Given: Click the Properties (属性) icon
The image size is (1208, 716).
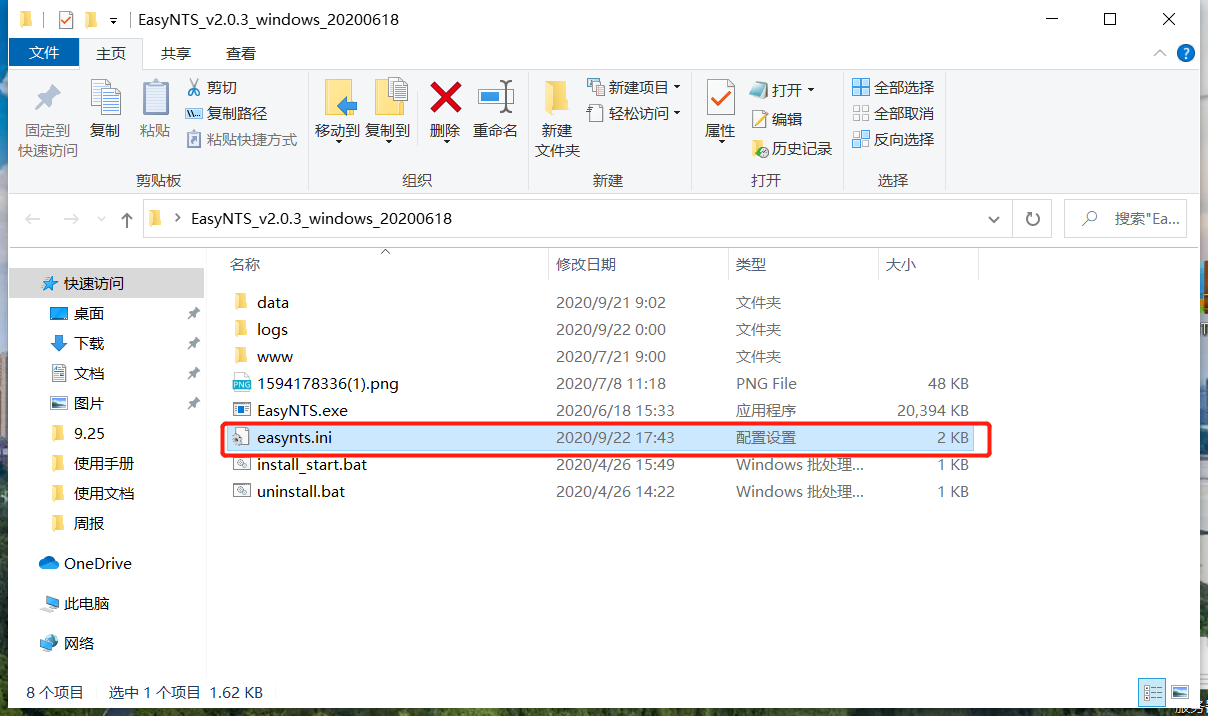Looking at the screenshot, I should point(720,98).
